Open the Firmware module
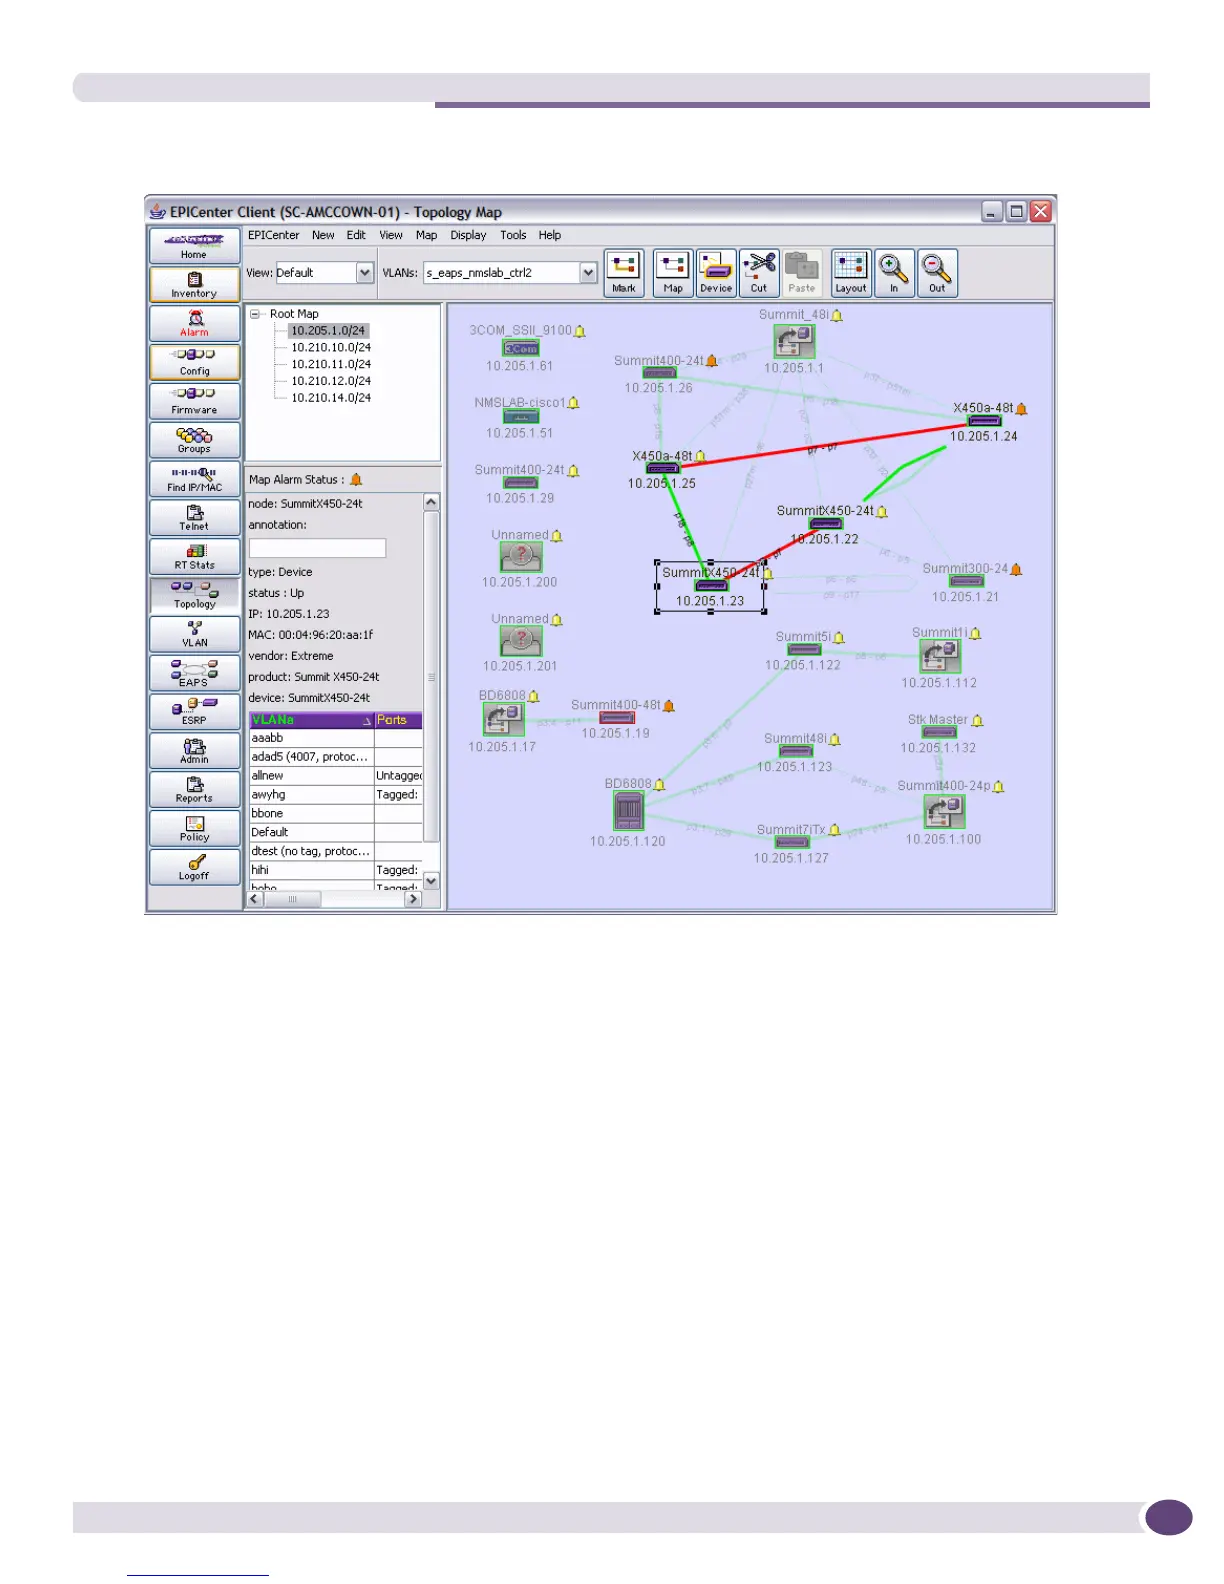This screenshot has width=1224, height=1584. coord(194,401)
